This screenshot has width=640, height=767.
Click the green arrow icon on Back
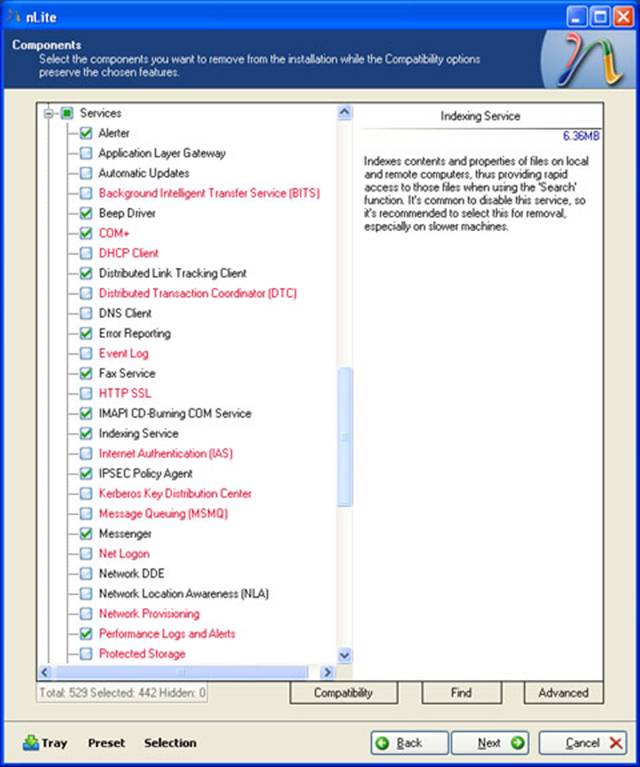point(383,743)
